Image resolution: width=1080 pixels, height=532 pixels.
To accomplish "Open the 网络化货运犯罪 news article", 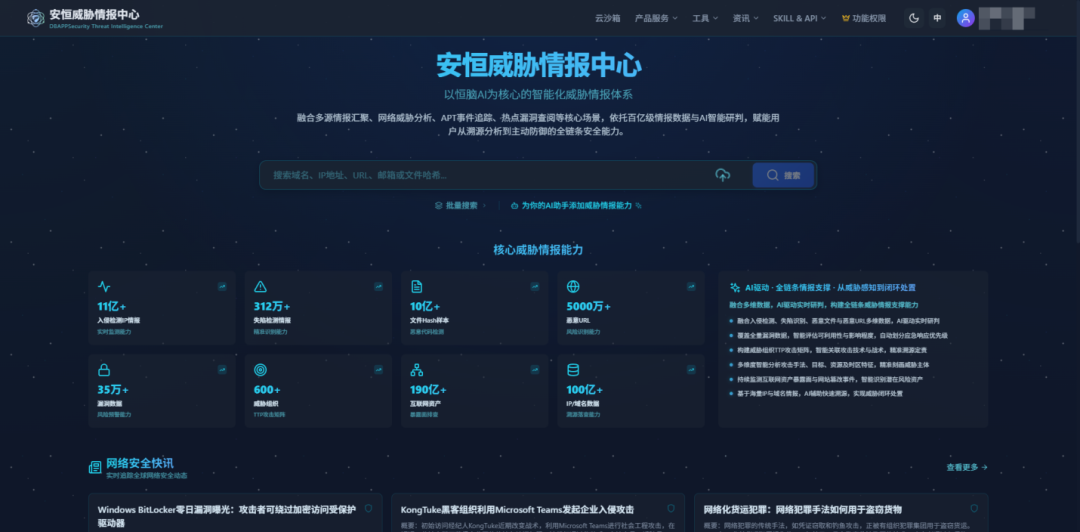I will pos(802,510).
